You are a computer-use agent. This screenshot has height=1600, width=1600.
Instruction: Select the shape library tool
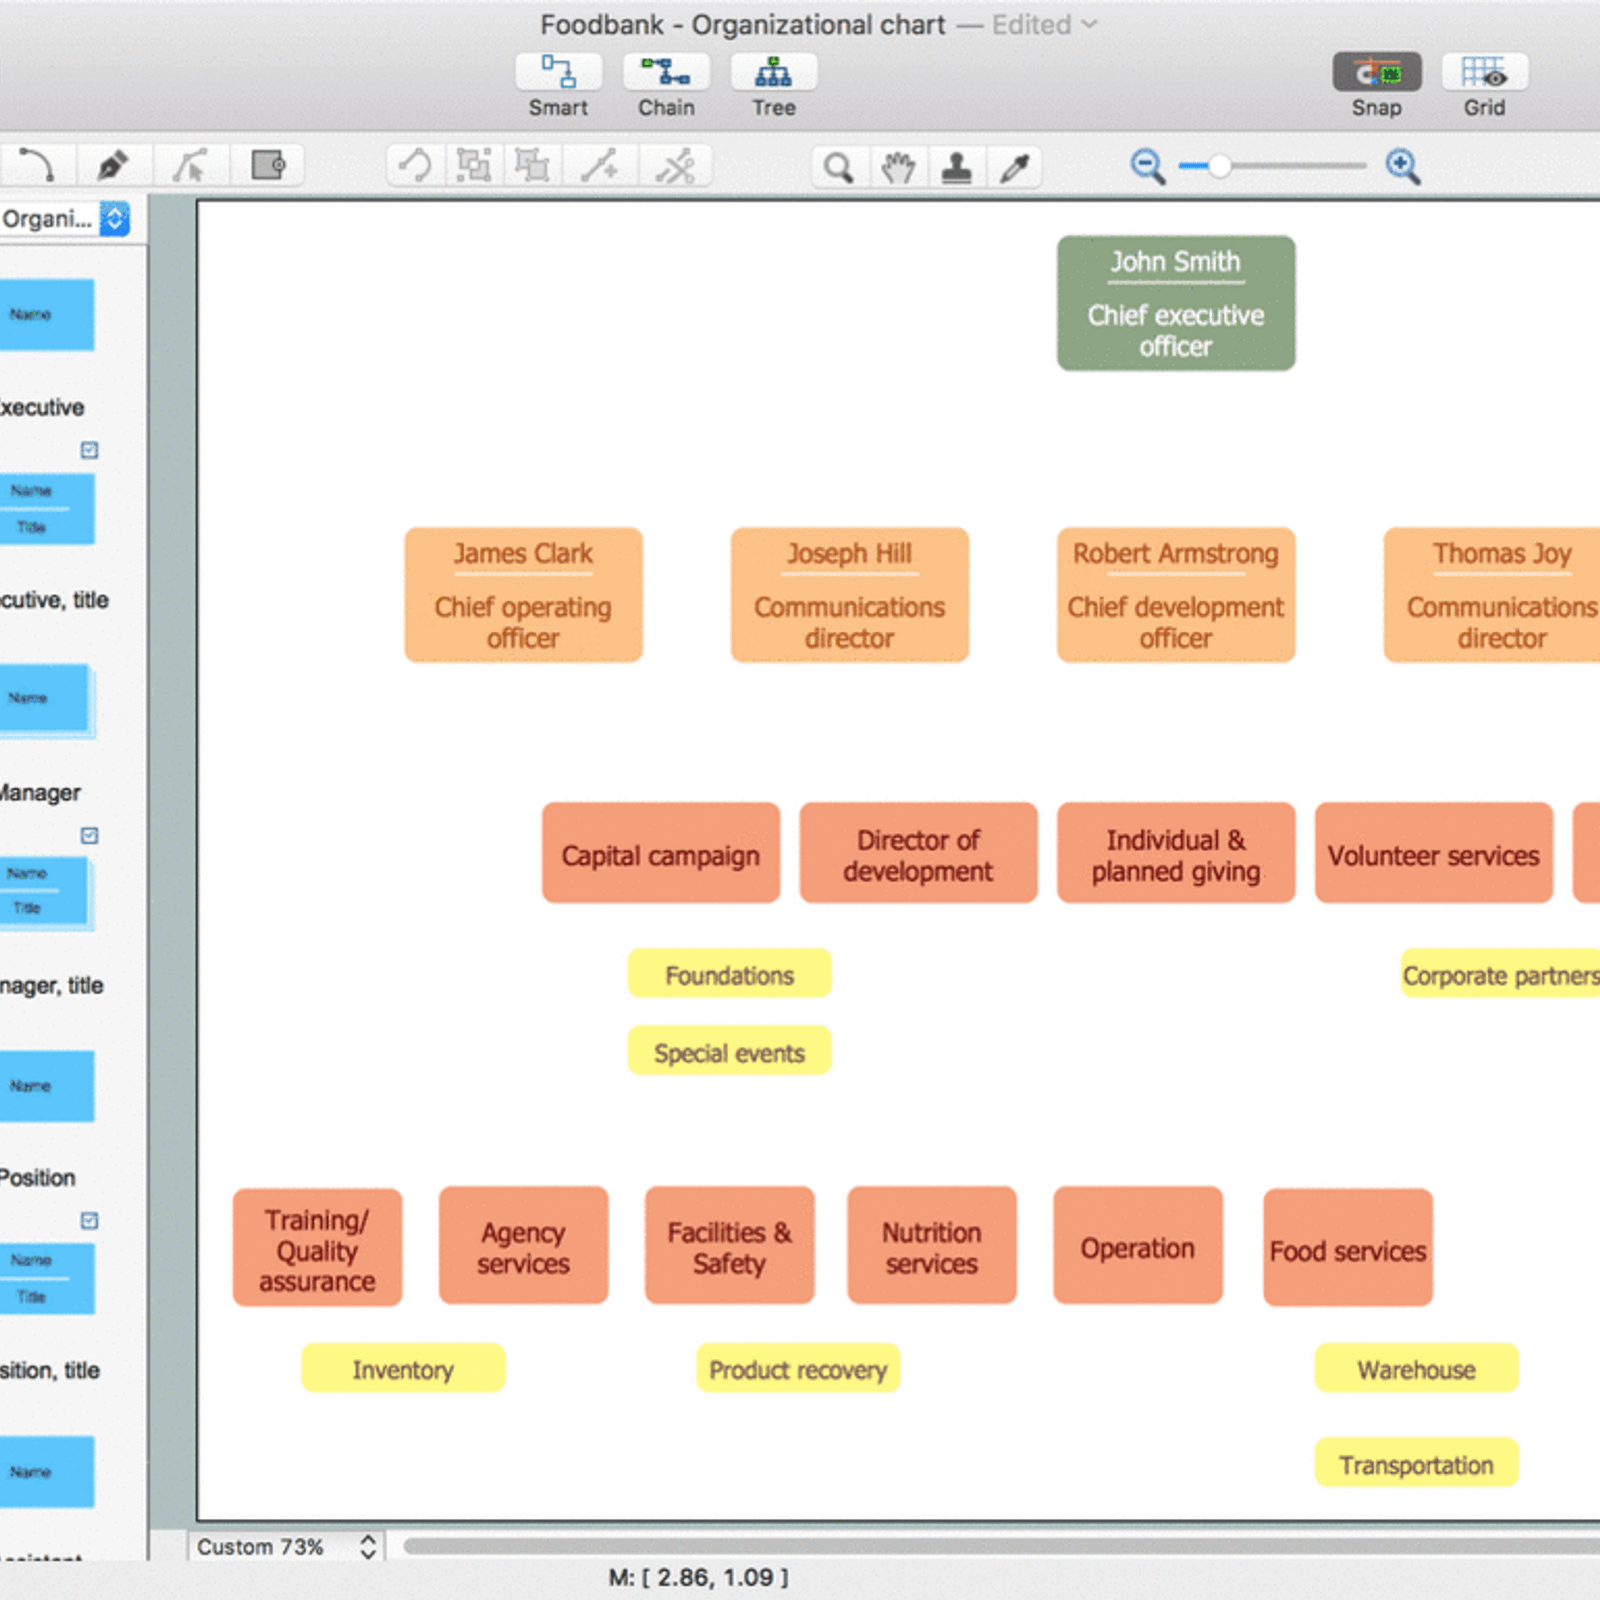coord(268,166)
